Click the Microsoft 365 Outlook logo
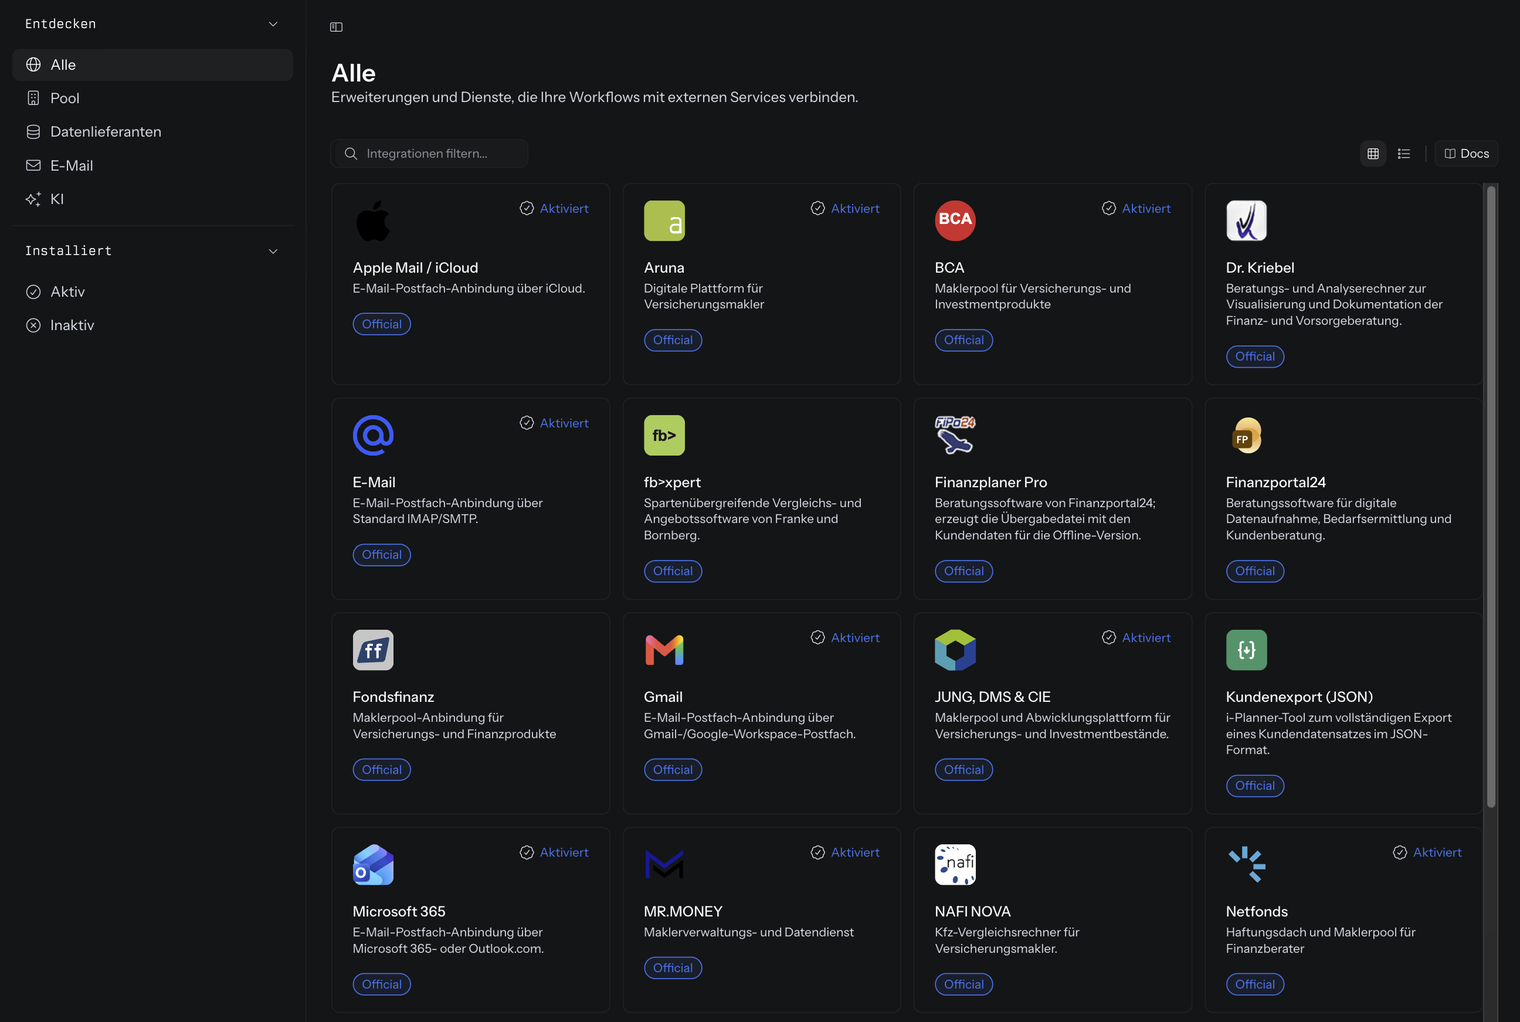This screenshot has height=1022, width=1520. (x=373, y=865)
